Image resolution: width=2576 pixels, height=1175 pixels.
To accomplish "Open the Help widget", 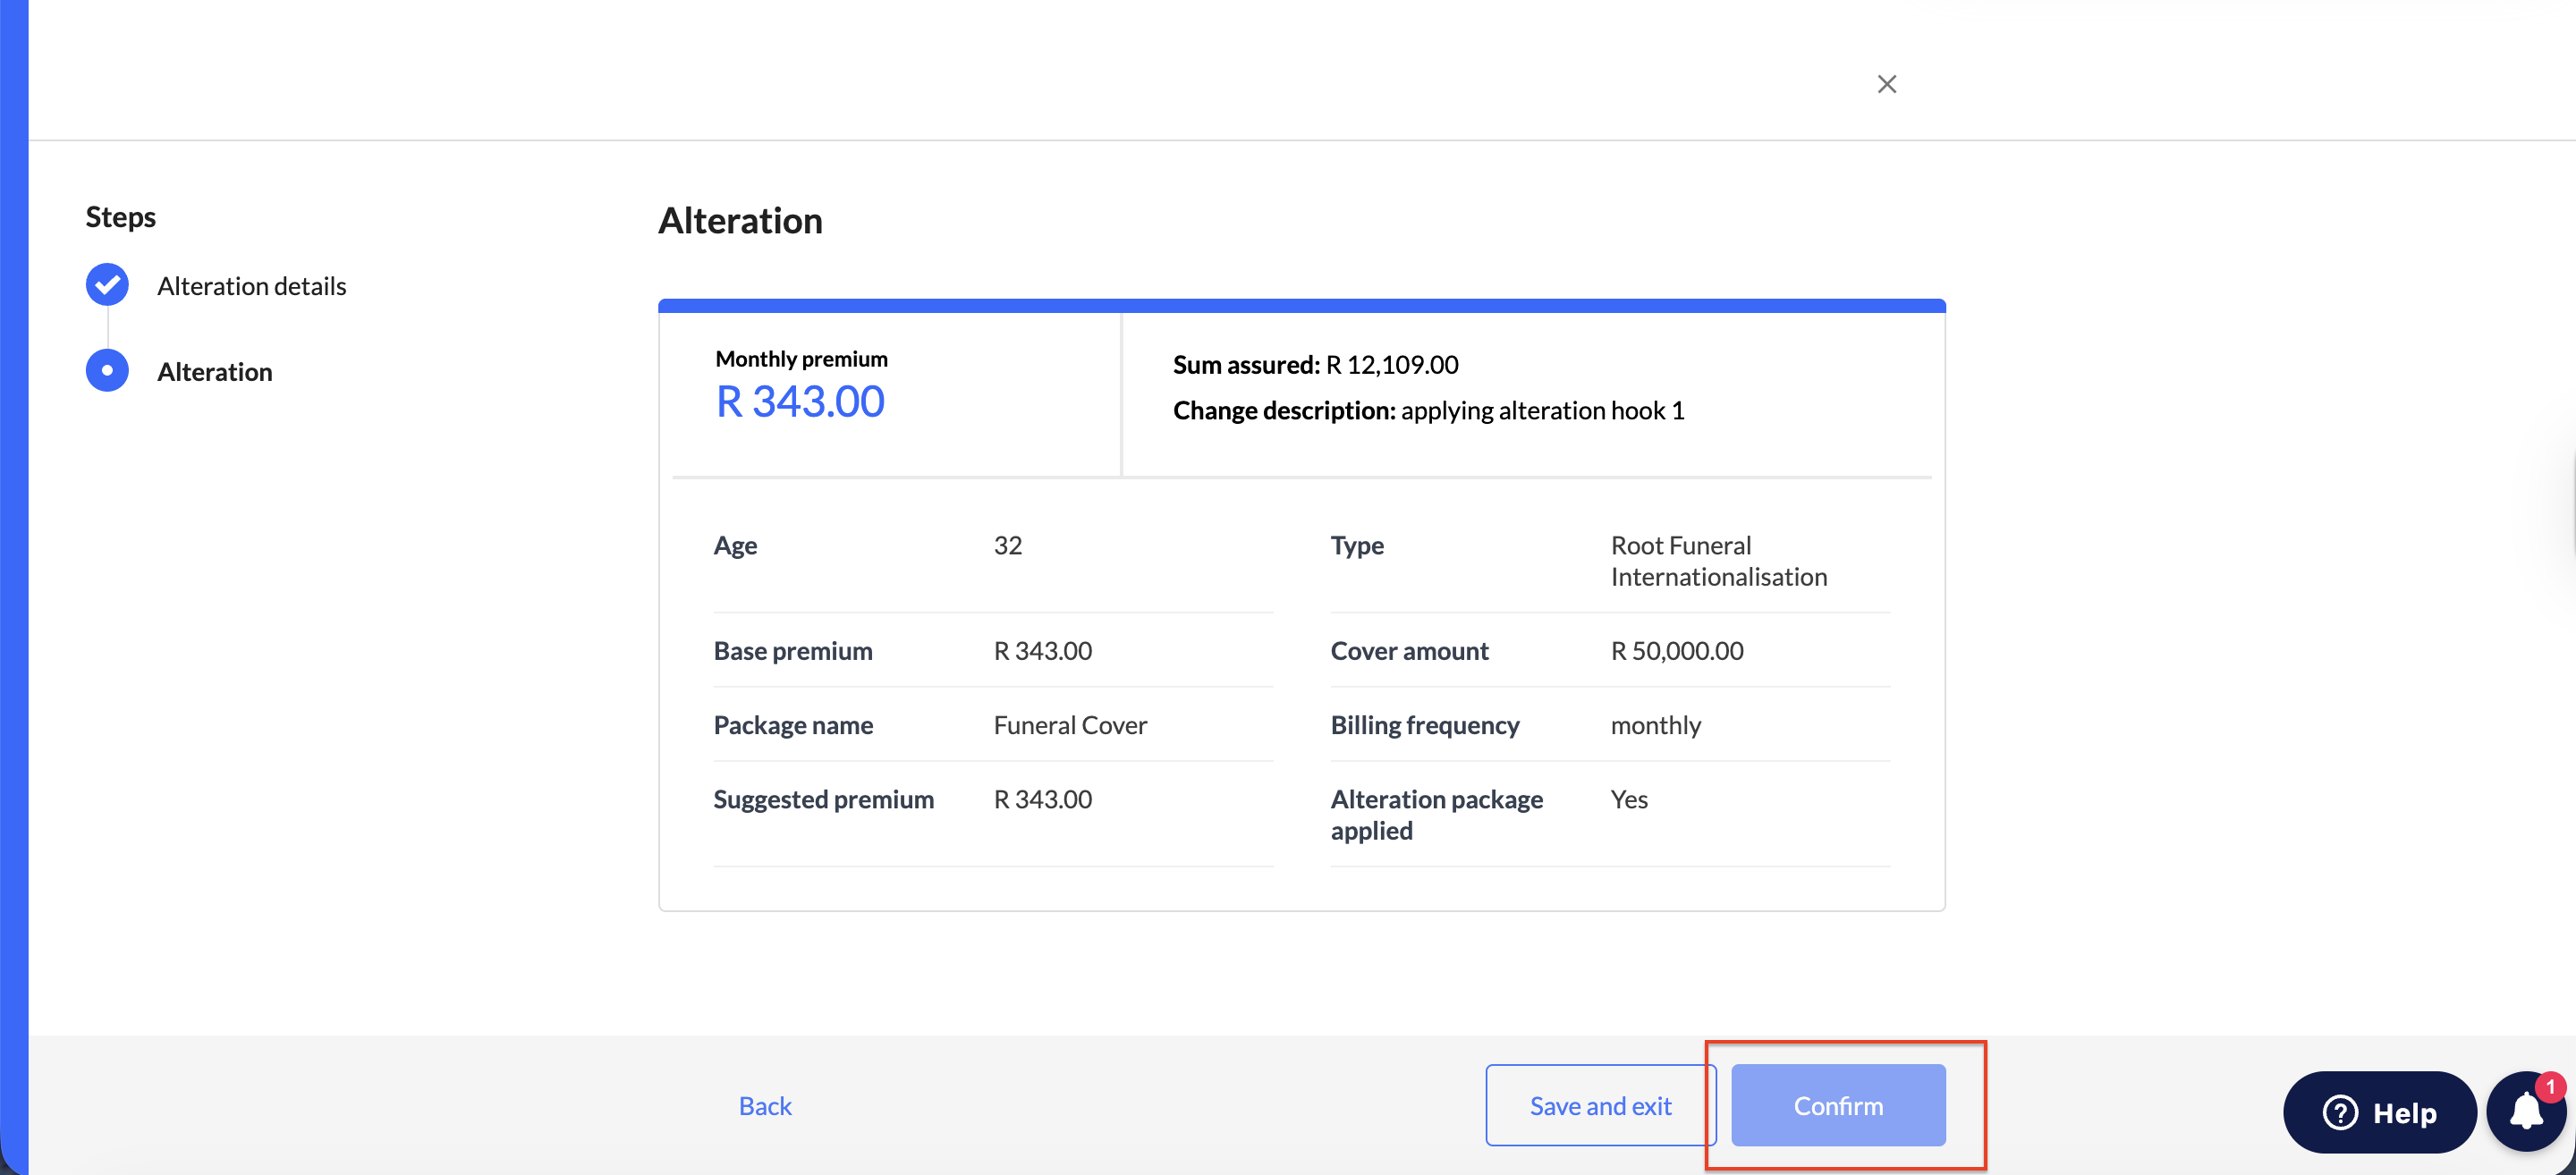I will [2379, 1112].
